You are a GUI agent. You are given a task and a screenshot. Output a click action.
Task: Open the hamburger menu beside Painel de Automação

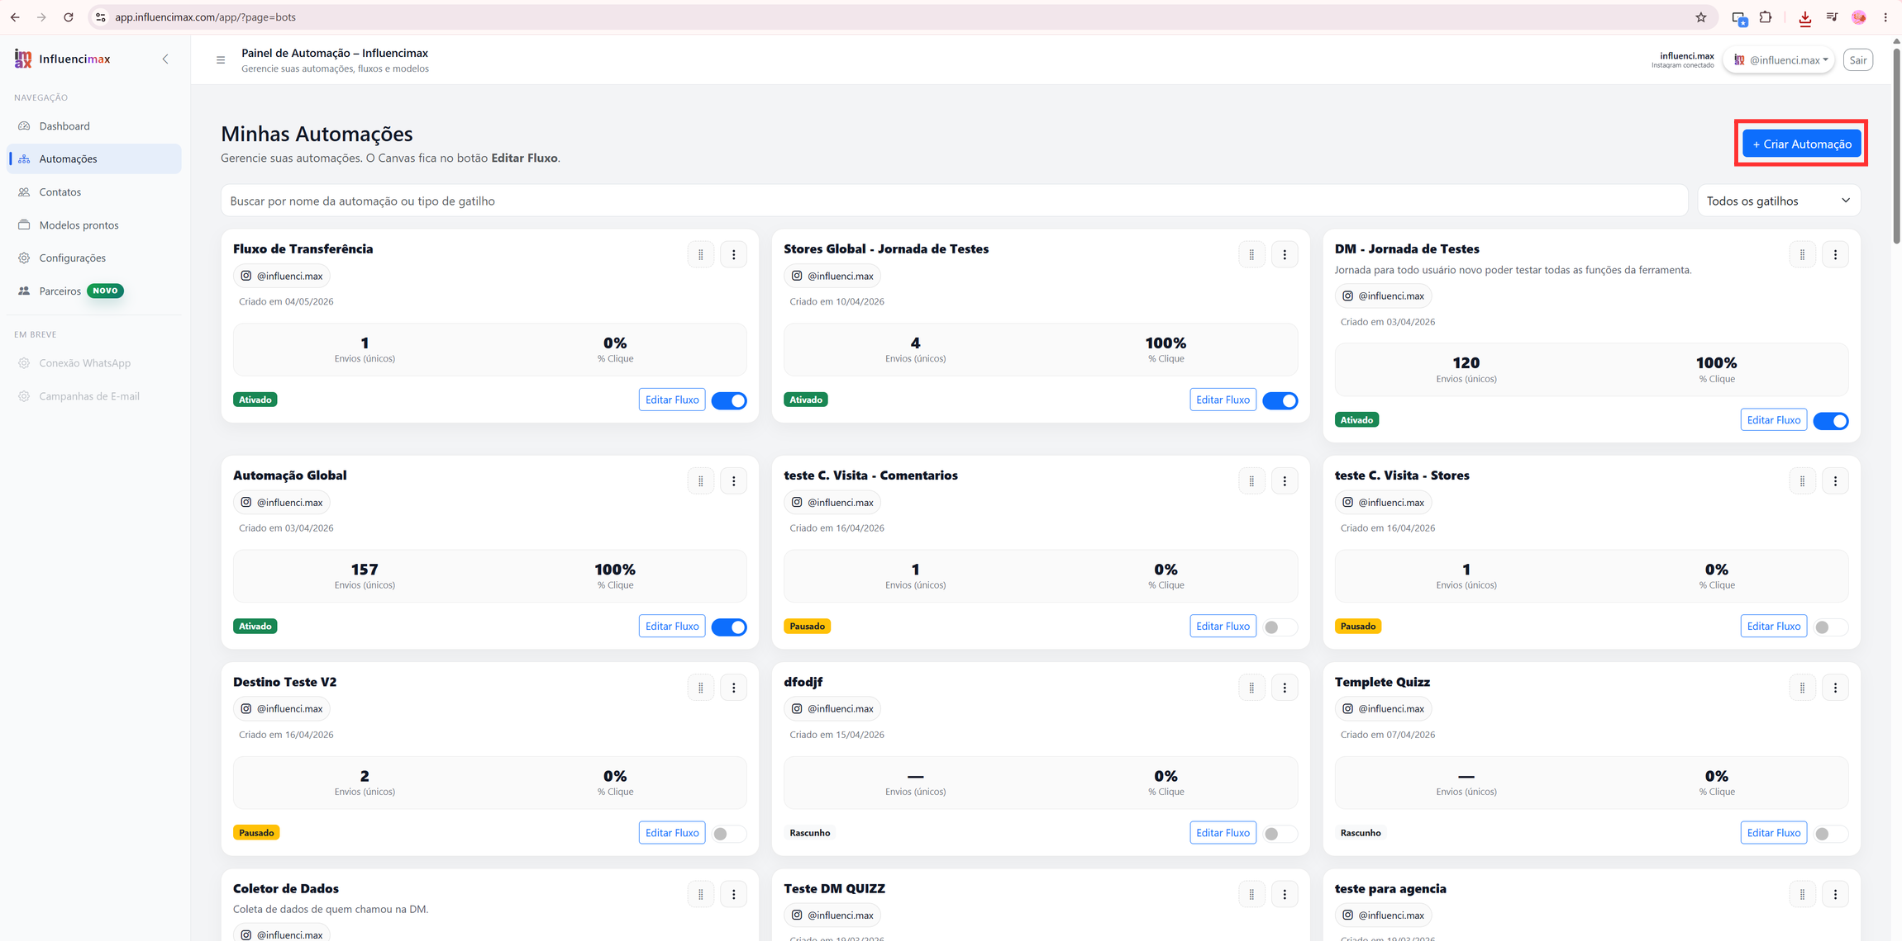(221, 60)
